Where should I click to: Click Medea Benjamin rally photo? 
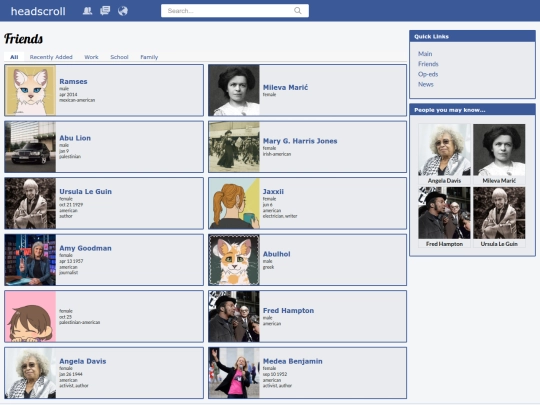[x=234, y=373]
